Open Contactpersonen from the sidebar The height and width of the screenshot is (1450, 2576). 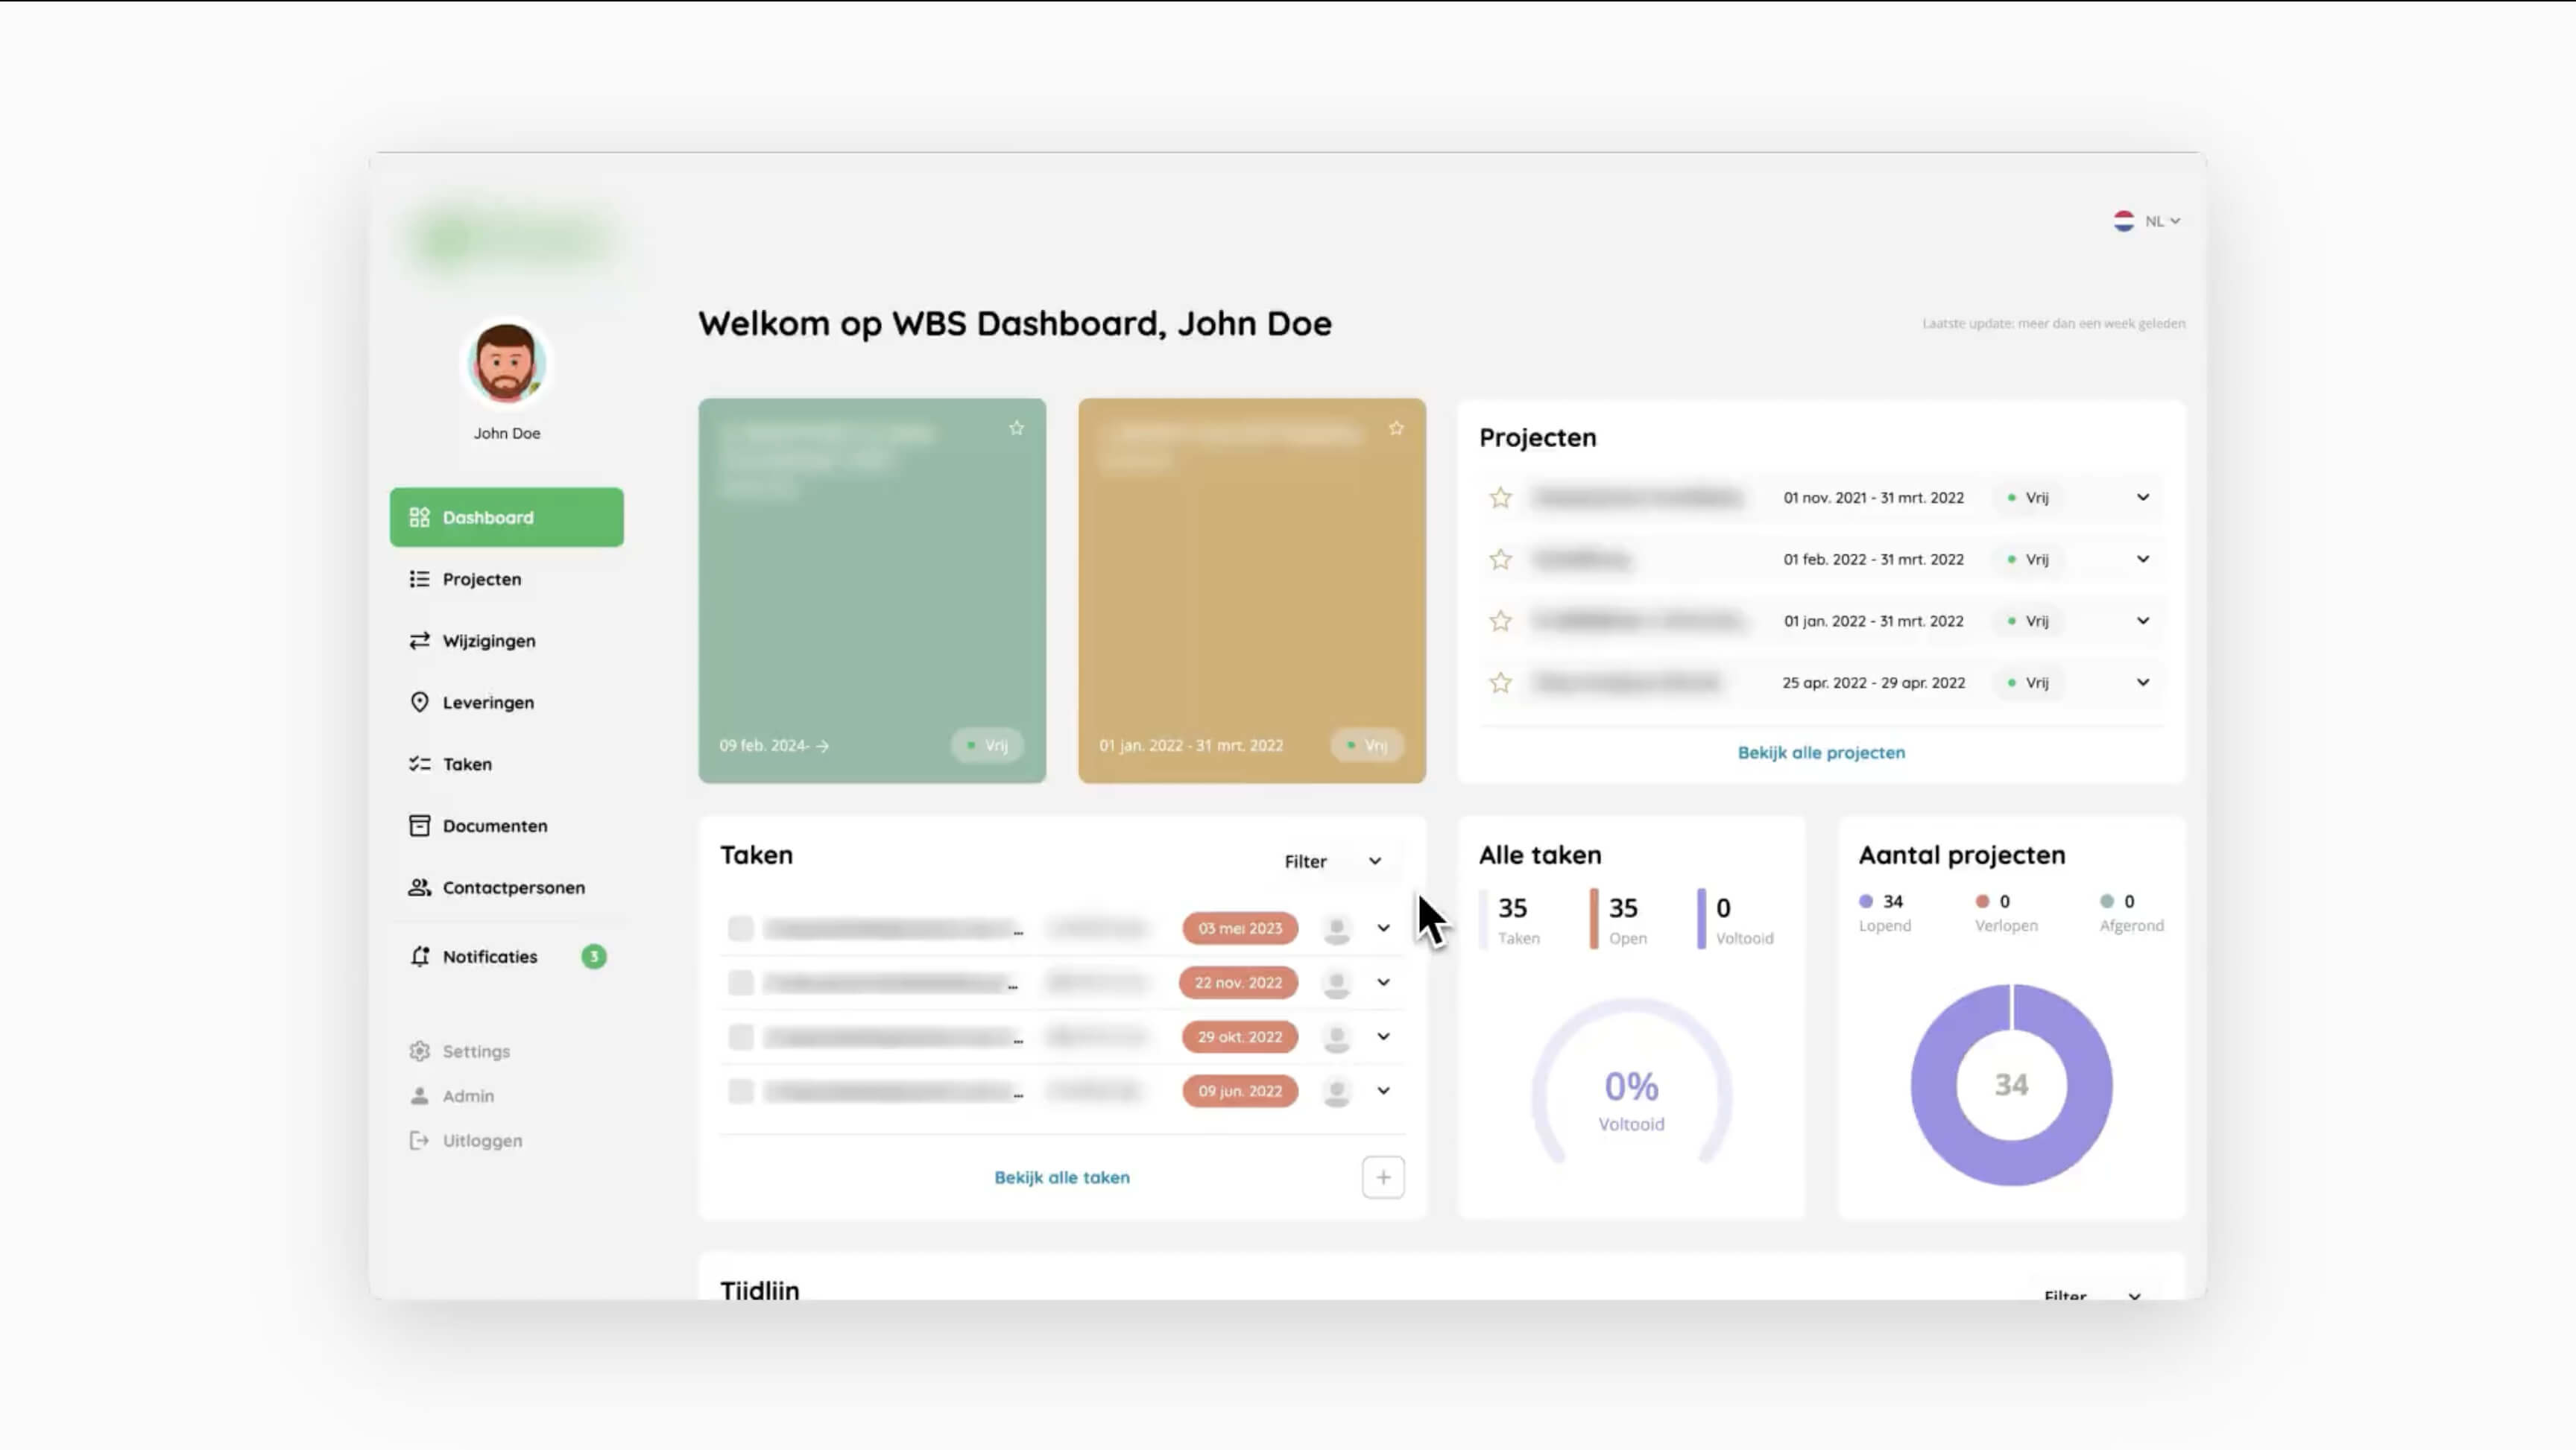513,887
